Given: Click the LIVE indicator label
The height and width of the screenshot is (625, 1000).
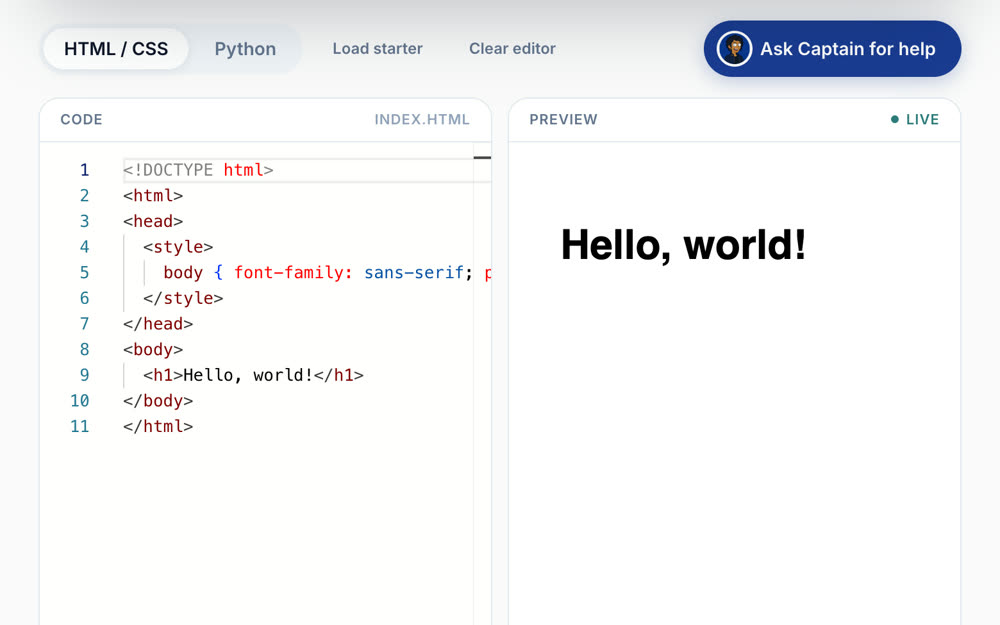Looking at the screenshot, I should 922,119.
